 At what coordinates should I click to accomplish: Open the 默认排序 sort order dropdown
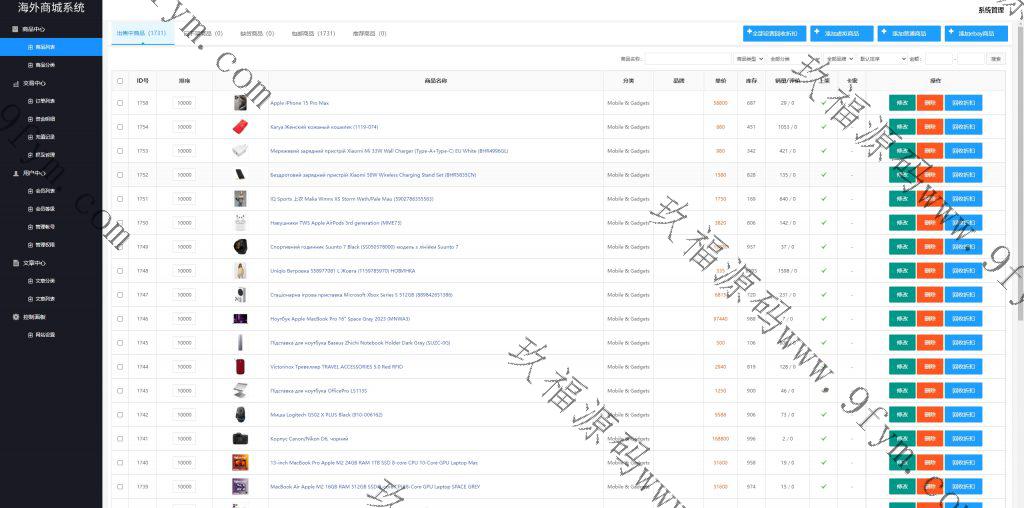tap(882, 59)
